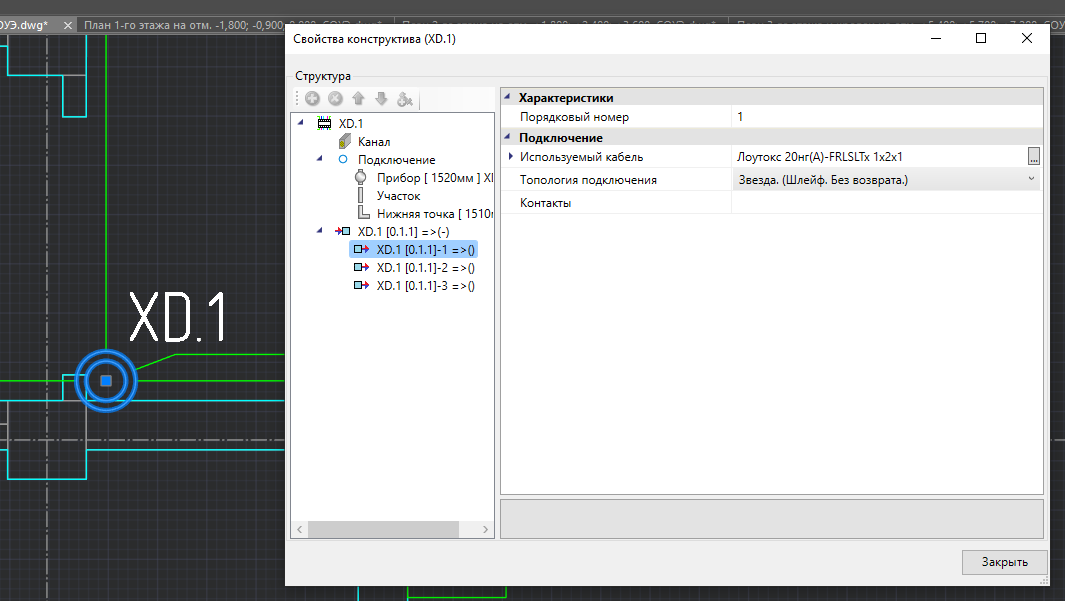1065x601 pixels.
Task: Expand the Используемый кабель property
Action: [511, 157]
